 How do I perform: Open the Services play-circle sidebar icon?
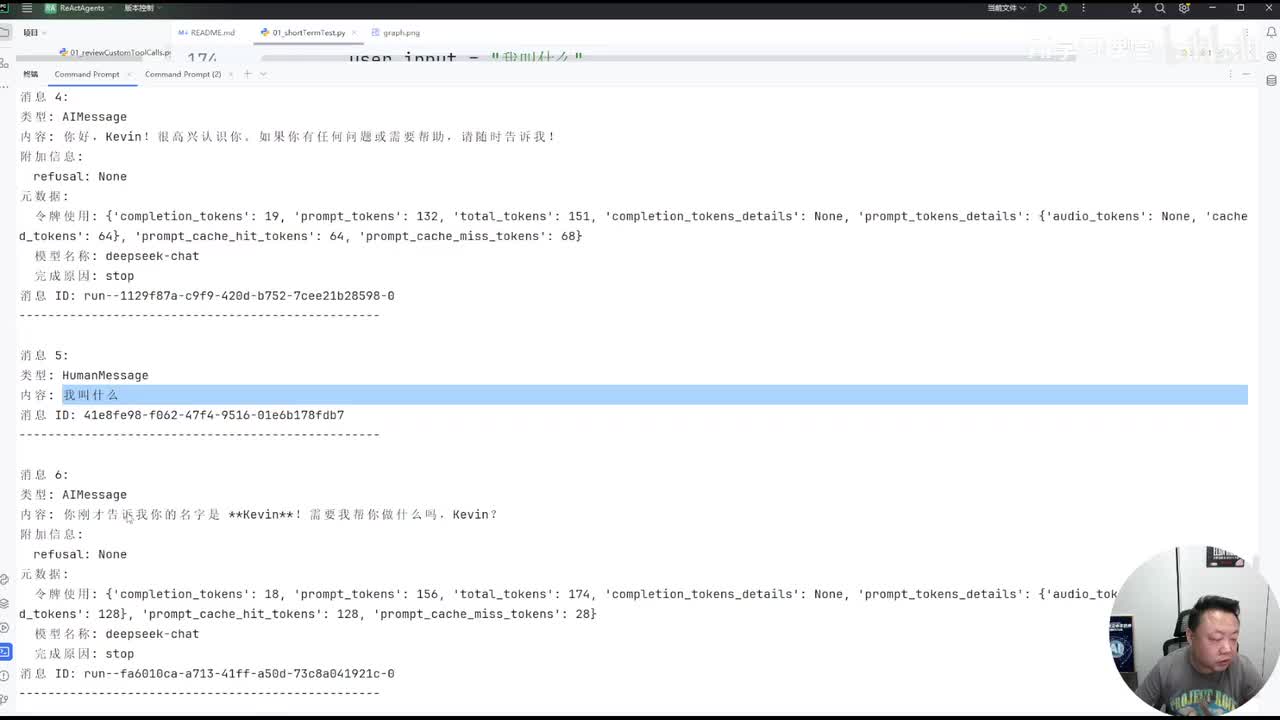[x=5, y=628]
